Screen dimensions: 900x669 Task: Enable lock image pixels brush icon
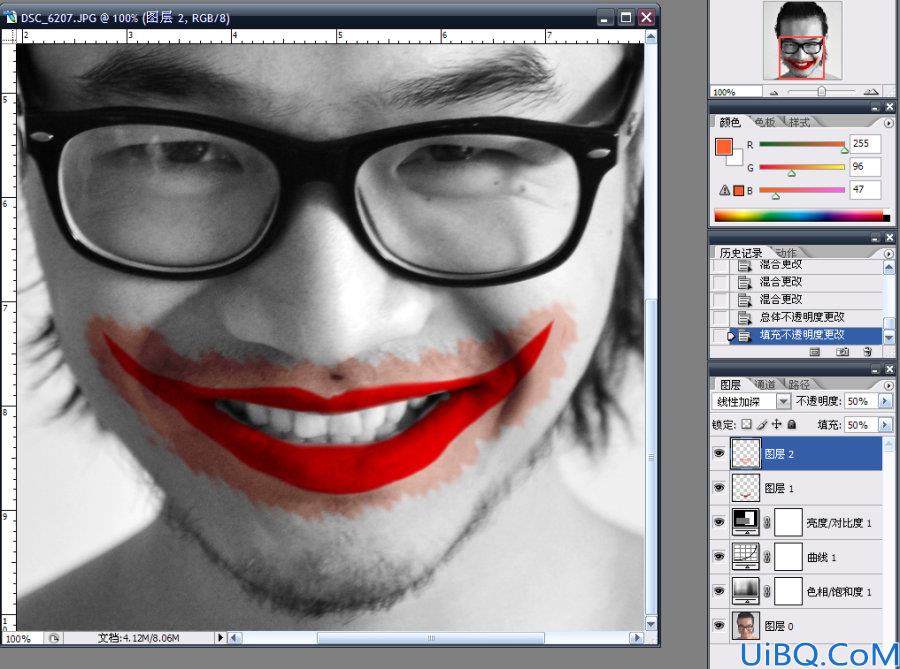[x=762, y=425]
